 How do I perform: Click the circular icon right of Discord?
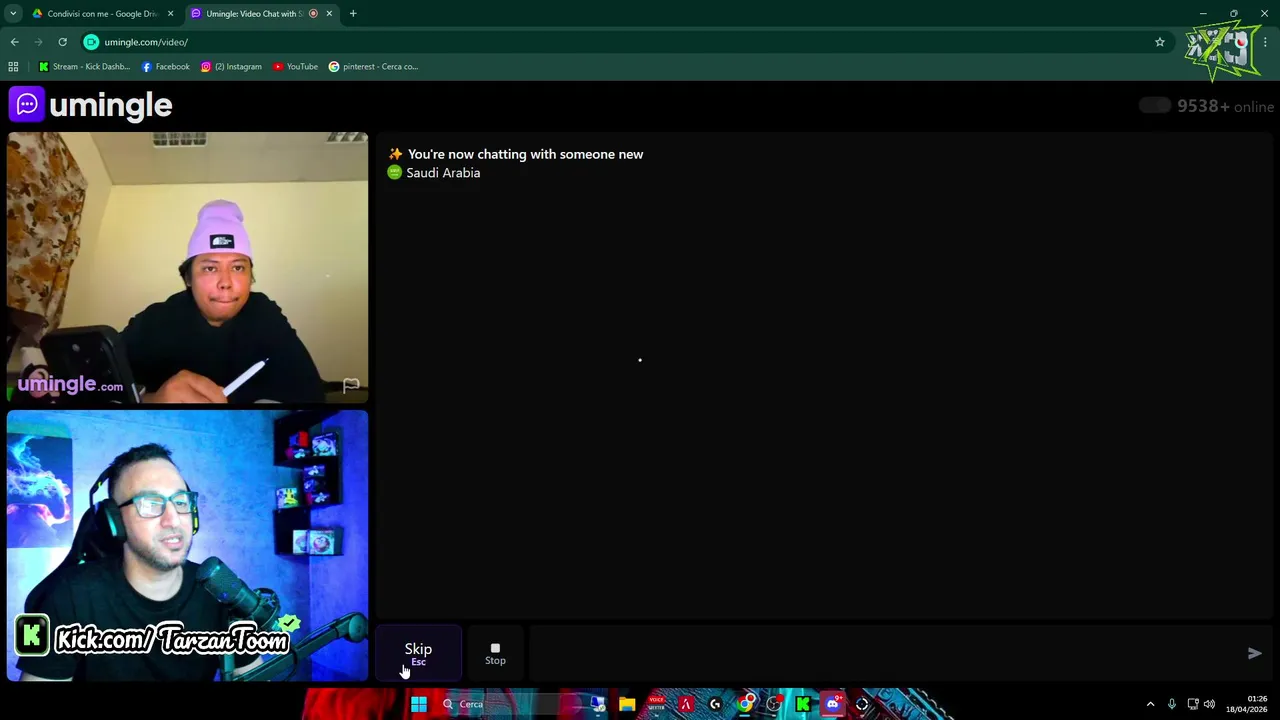coord(862,704)
